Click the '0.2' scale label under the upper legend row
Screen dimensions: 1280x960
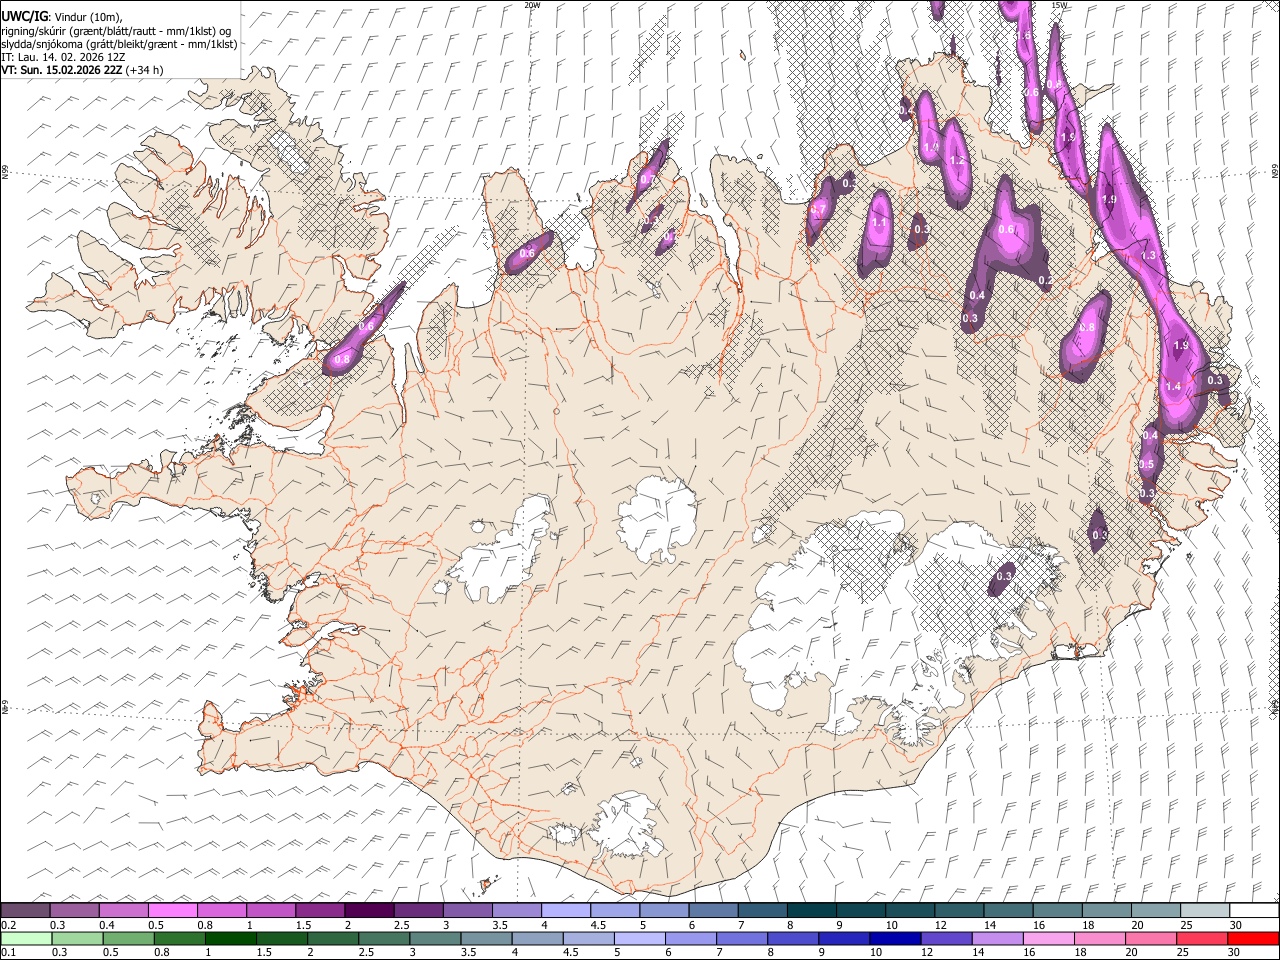(8, 925)
